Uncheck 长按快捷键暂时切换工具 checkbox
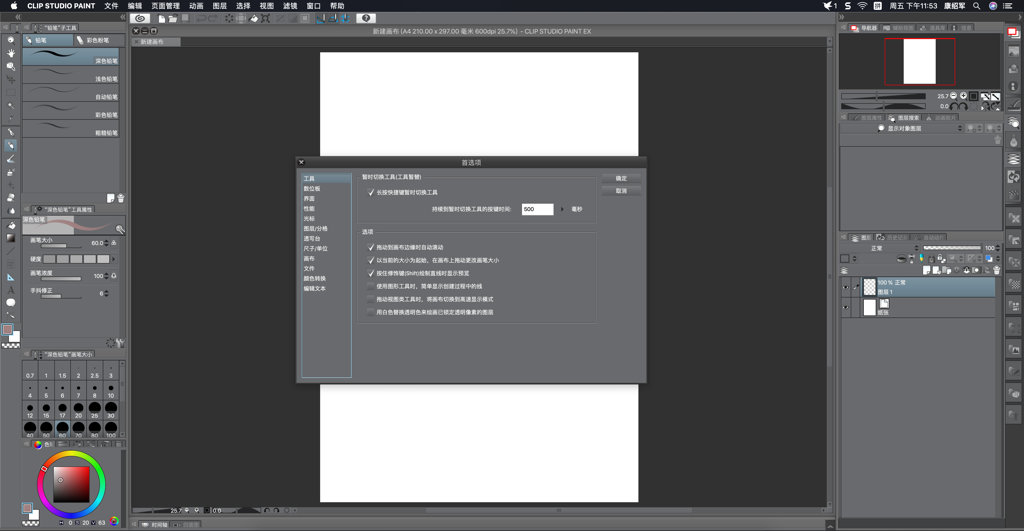The height and width of the screenshot is (531, 1024). click(371, 192)
